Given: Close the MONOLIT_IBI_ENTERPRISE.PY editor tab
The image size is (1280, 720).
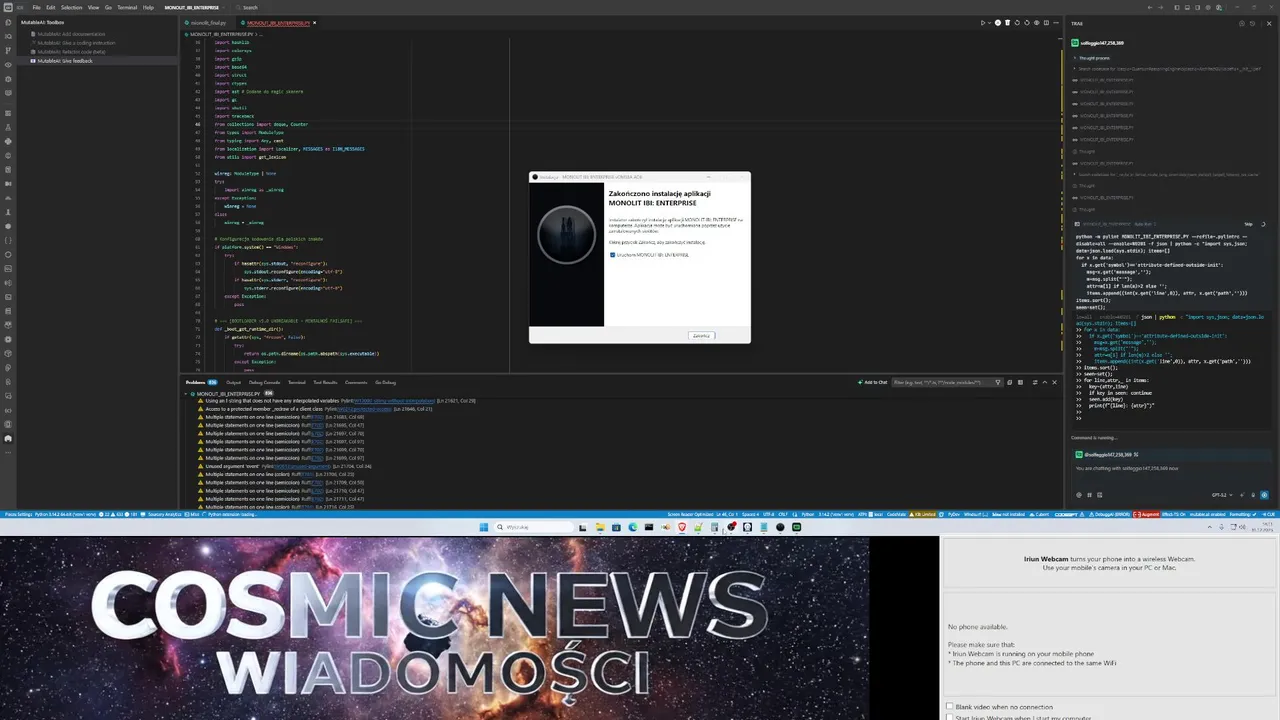Looking at the screenshot, I should (x=314, y=22).
